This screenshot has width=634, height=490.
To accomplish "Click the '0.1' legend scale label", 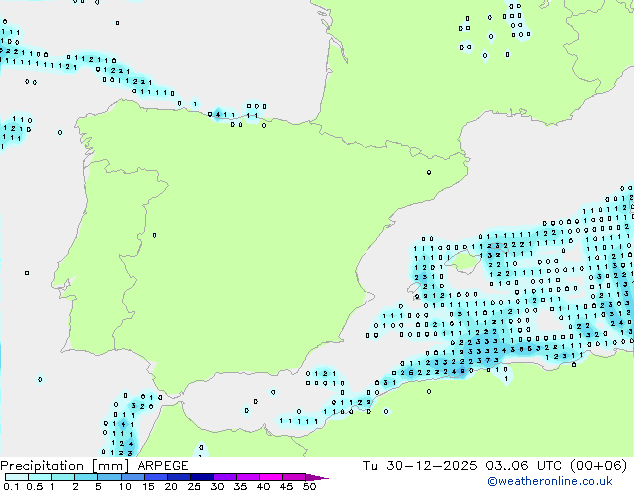I will pyautogui.click(x=11, y=486).
